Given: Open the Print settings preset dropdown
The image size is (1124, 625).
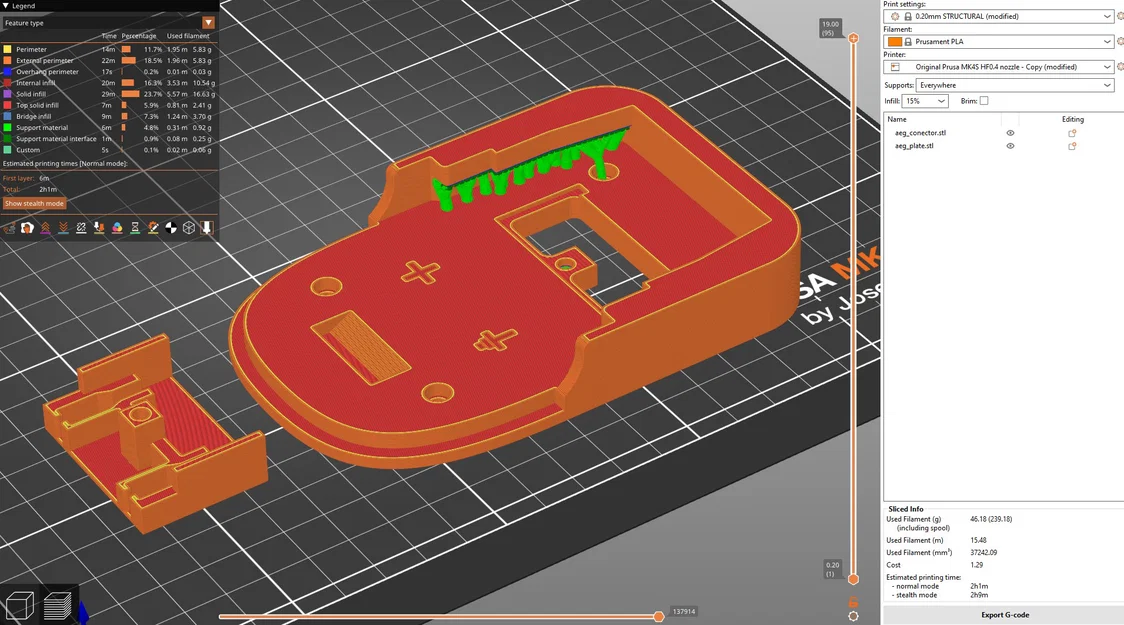Looking at the screenshot, I should tap(999, 16).
